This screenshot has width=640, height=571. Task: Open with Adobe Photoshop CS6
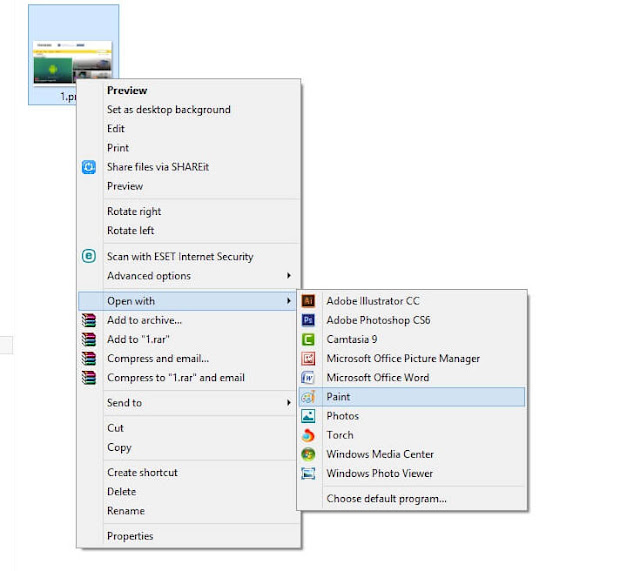click(x=378, y=320)
